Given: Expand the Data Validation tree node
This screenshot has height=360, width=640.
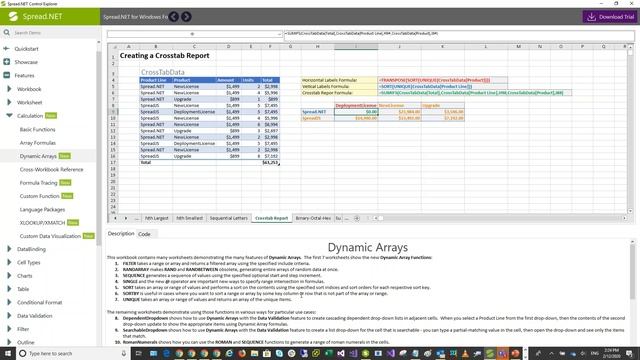Looking at the screenshot, I should [9, 316].
